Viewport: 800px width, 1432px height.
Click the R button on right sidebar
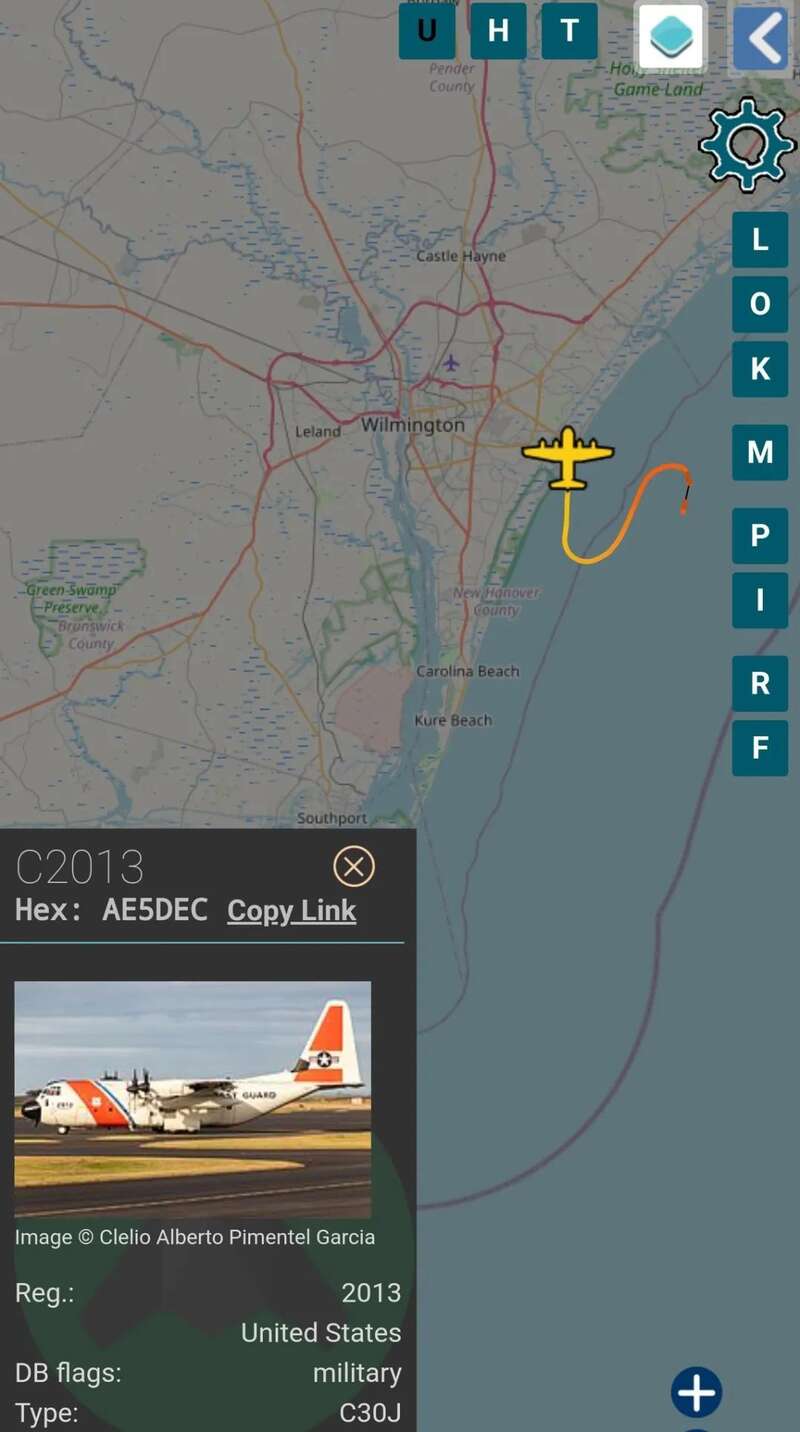[760, 684]
